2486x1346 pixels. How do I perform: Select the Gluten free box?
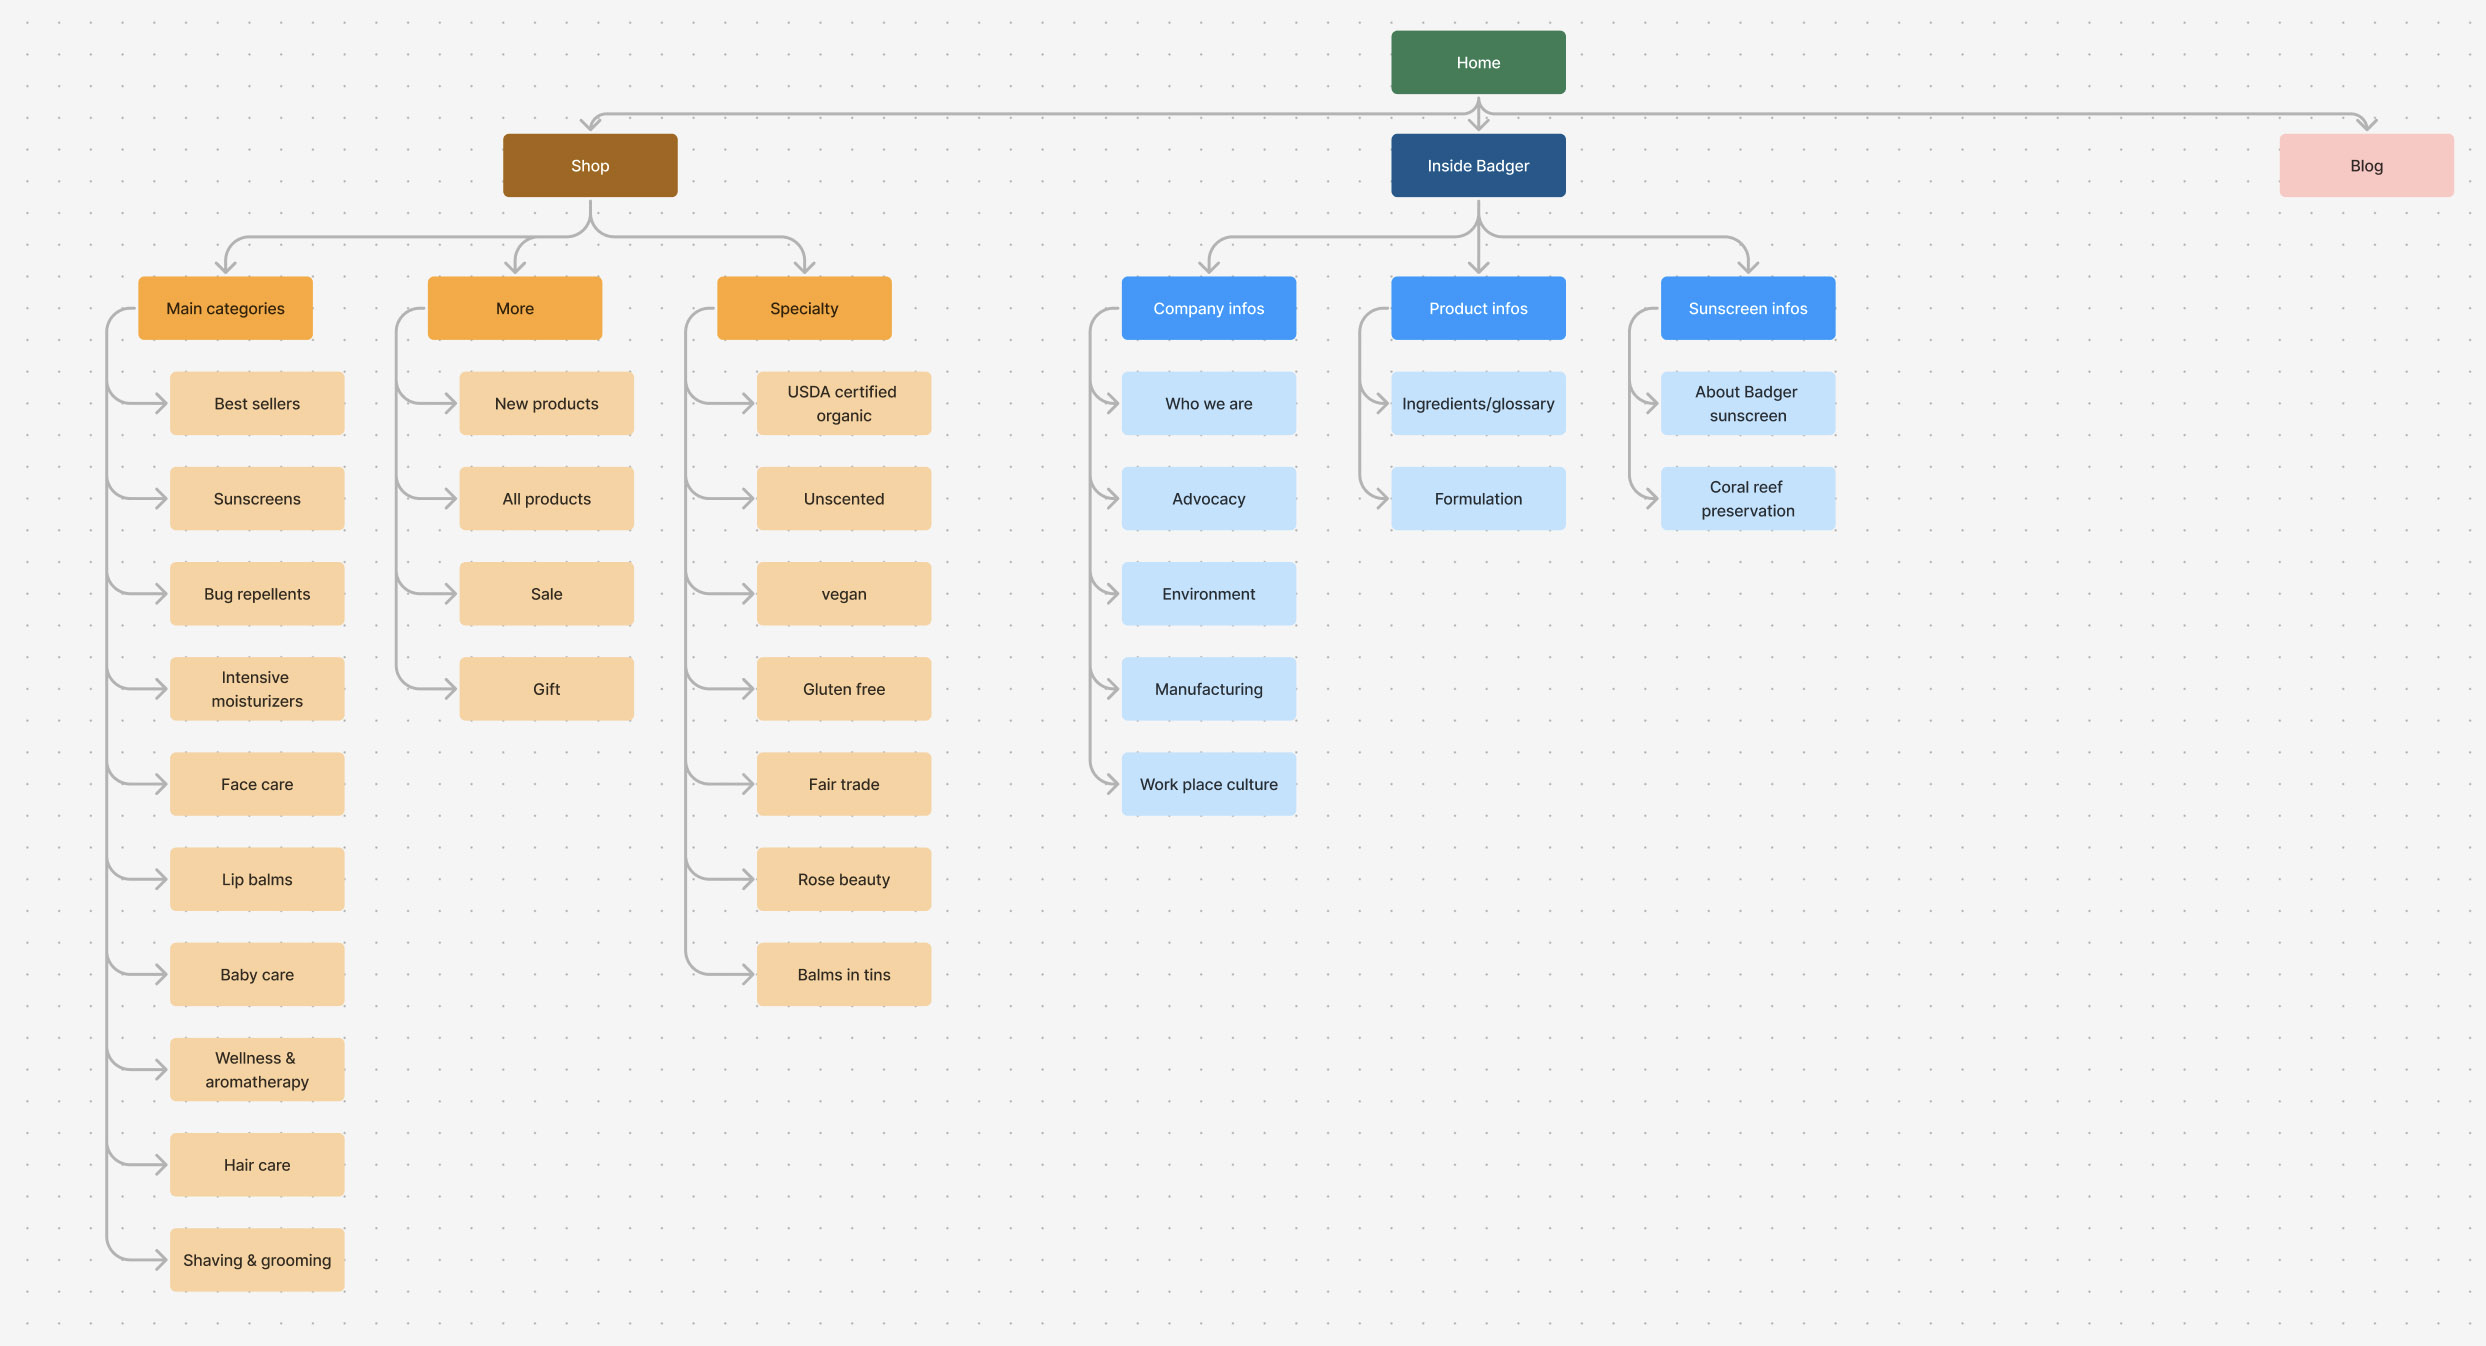coord(843,688)
